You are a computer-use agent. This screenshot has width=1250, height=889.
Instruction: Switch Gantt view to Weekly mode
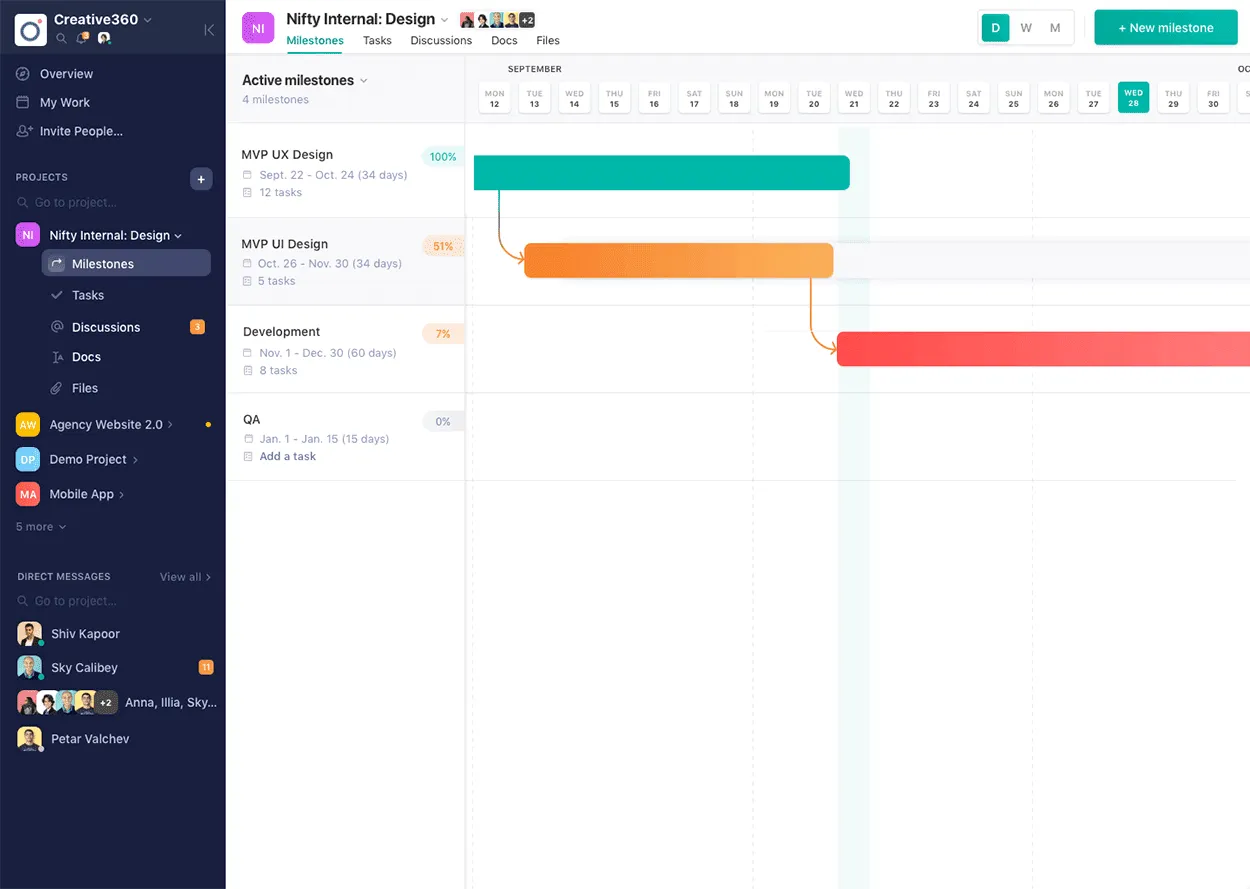pos(1024,27)
